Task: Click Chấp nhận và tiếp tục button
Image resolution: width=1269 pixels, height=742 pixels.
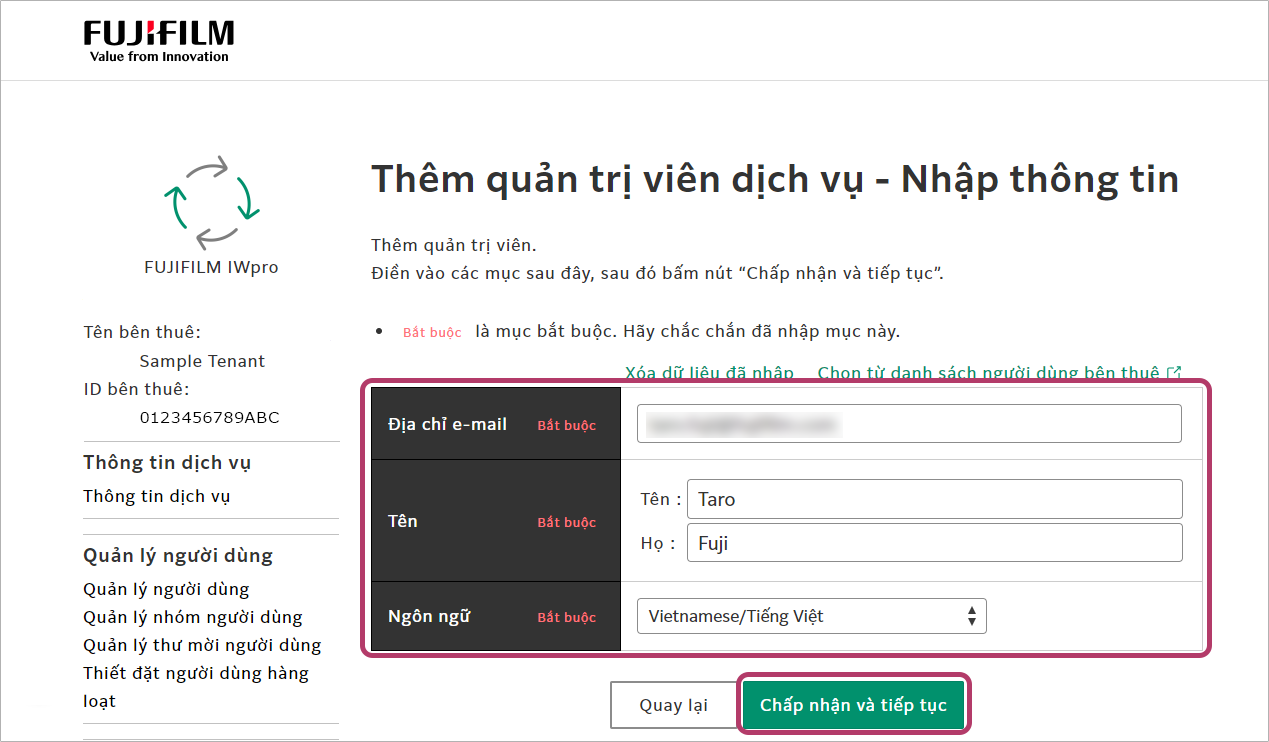Action: tap(853, 706)
